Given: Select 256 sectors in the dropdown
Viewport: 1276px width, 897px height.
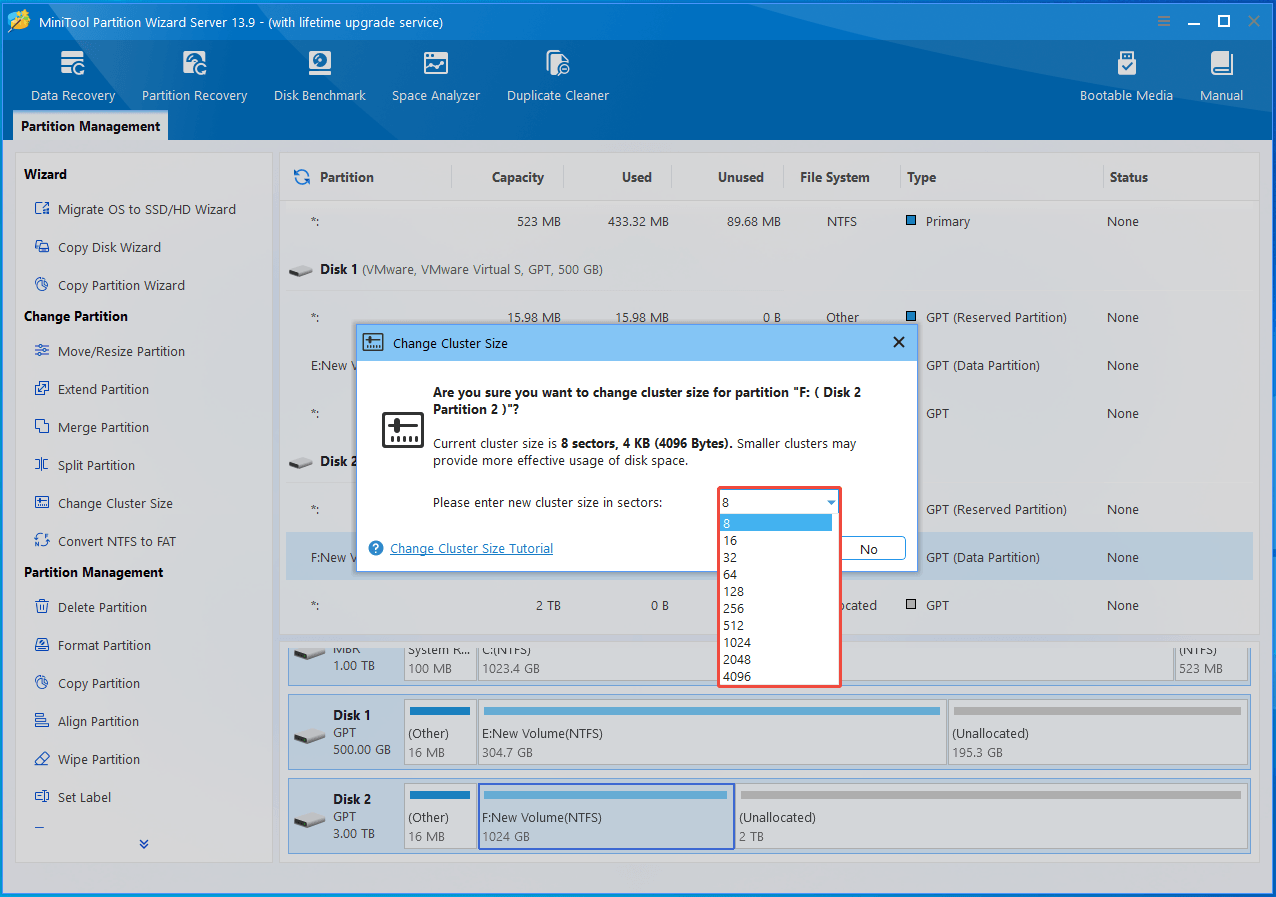Looking at the screenshot, I should (x=776, y=608).
